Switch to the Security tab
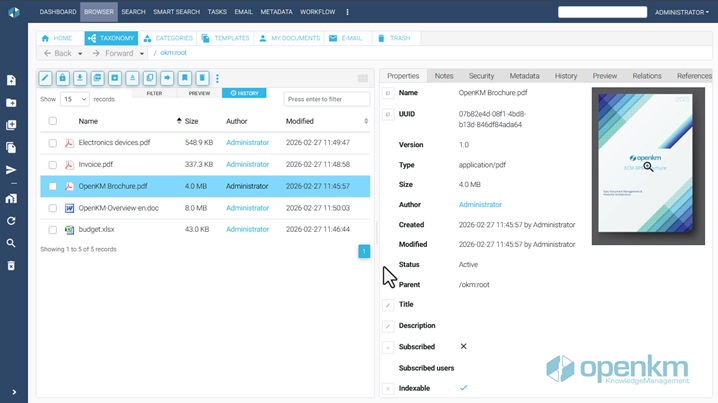The height and width of the screenshot is (403, 718). (481, 76)
